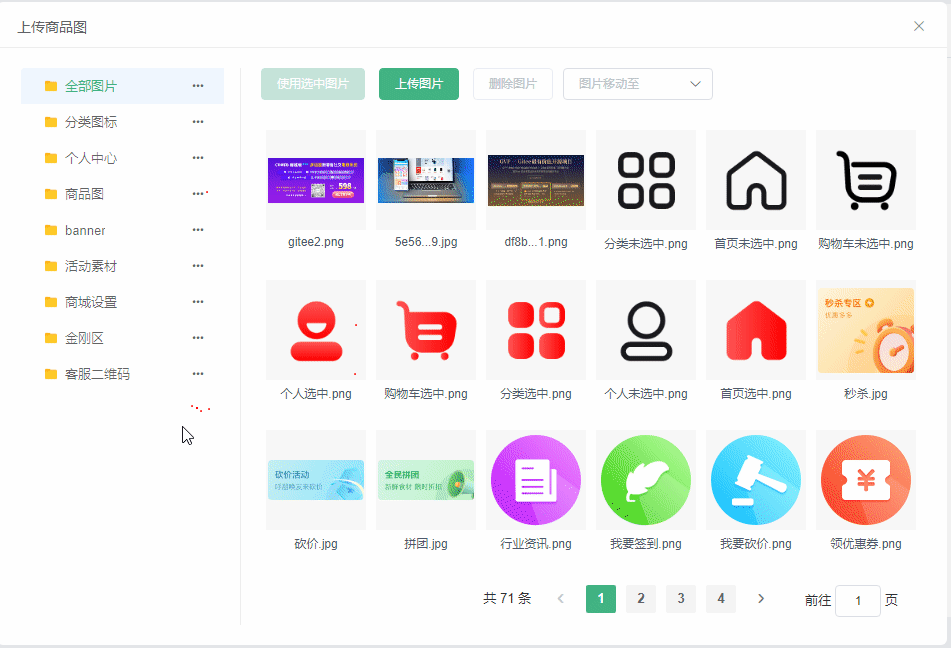Choose the 领优惠券.png coupon icon image
Viewport: 951px width, 648px height.
coord(865,480)
